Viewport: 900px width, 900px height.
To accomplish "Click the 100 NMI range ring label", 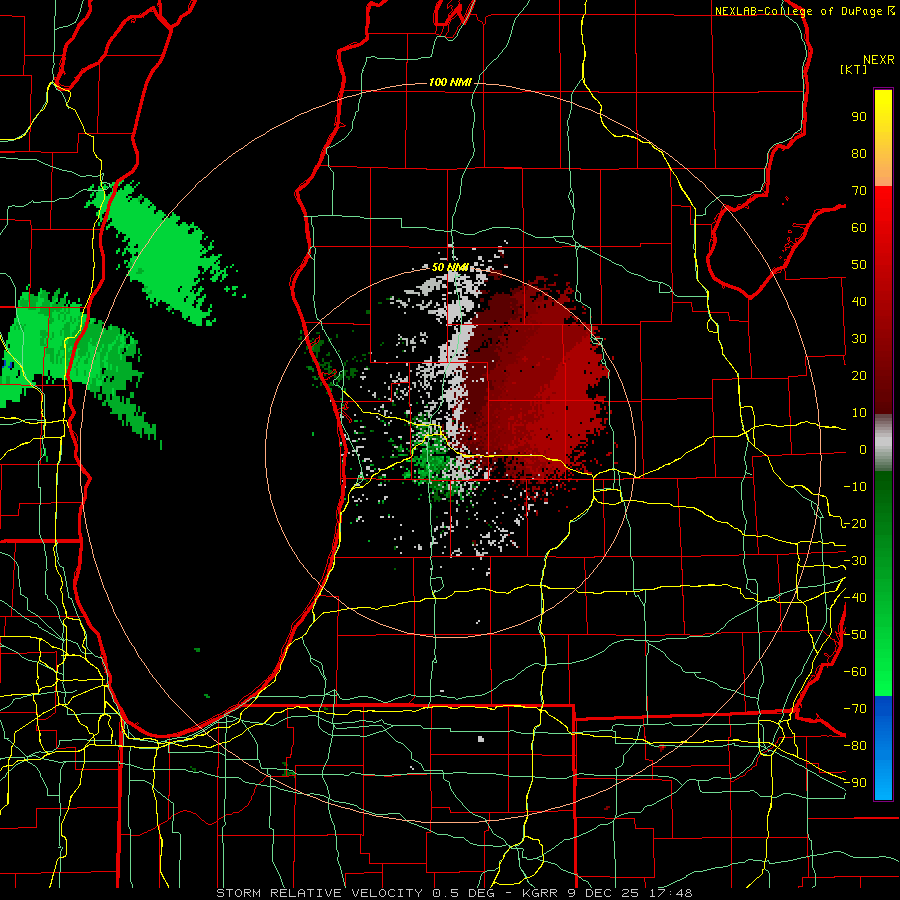I will [x=450, y=82].
